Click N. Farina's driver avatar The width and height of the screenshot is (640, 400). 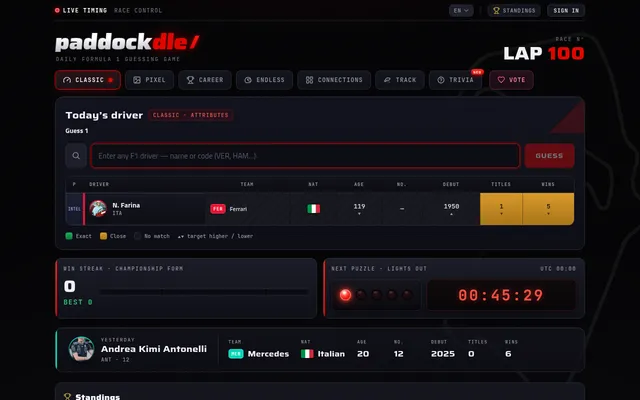pyautogui.click(x=98, y=209)
